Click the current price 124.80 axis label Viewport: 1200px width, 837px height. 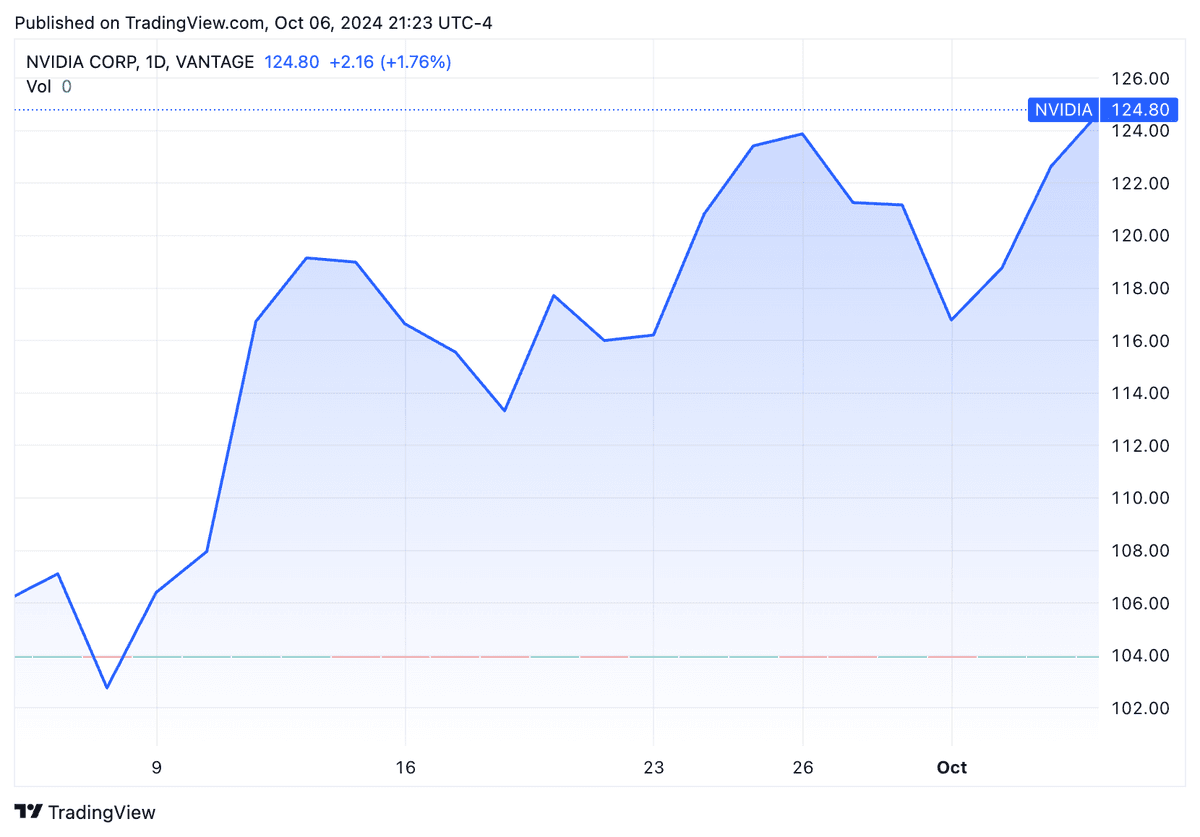click(1141, 110)
